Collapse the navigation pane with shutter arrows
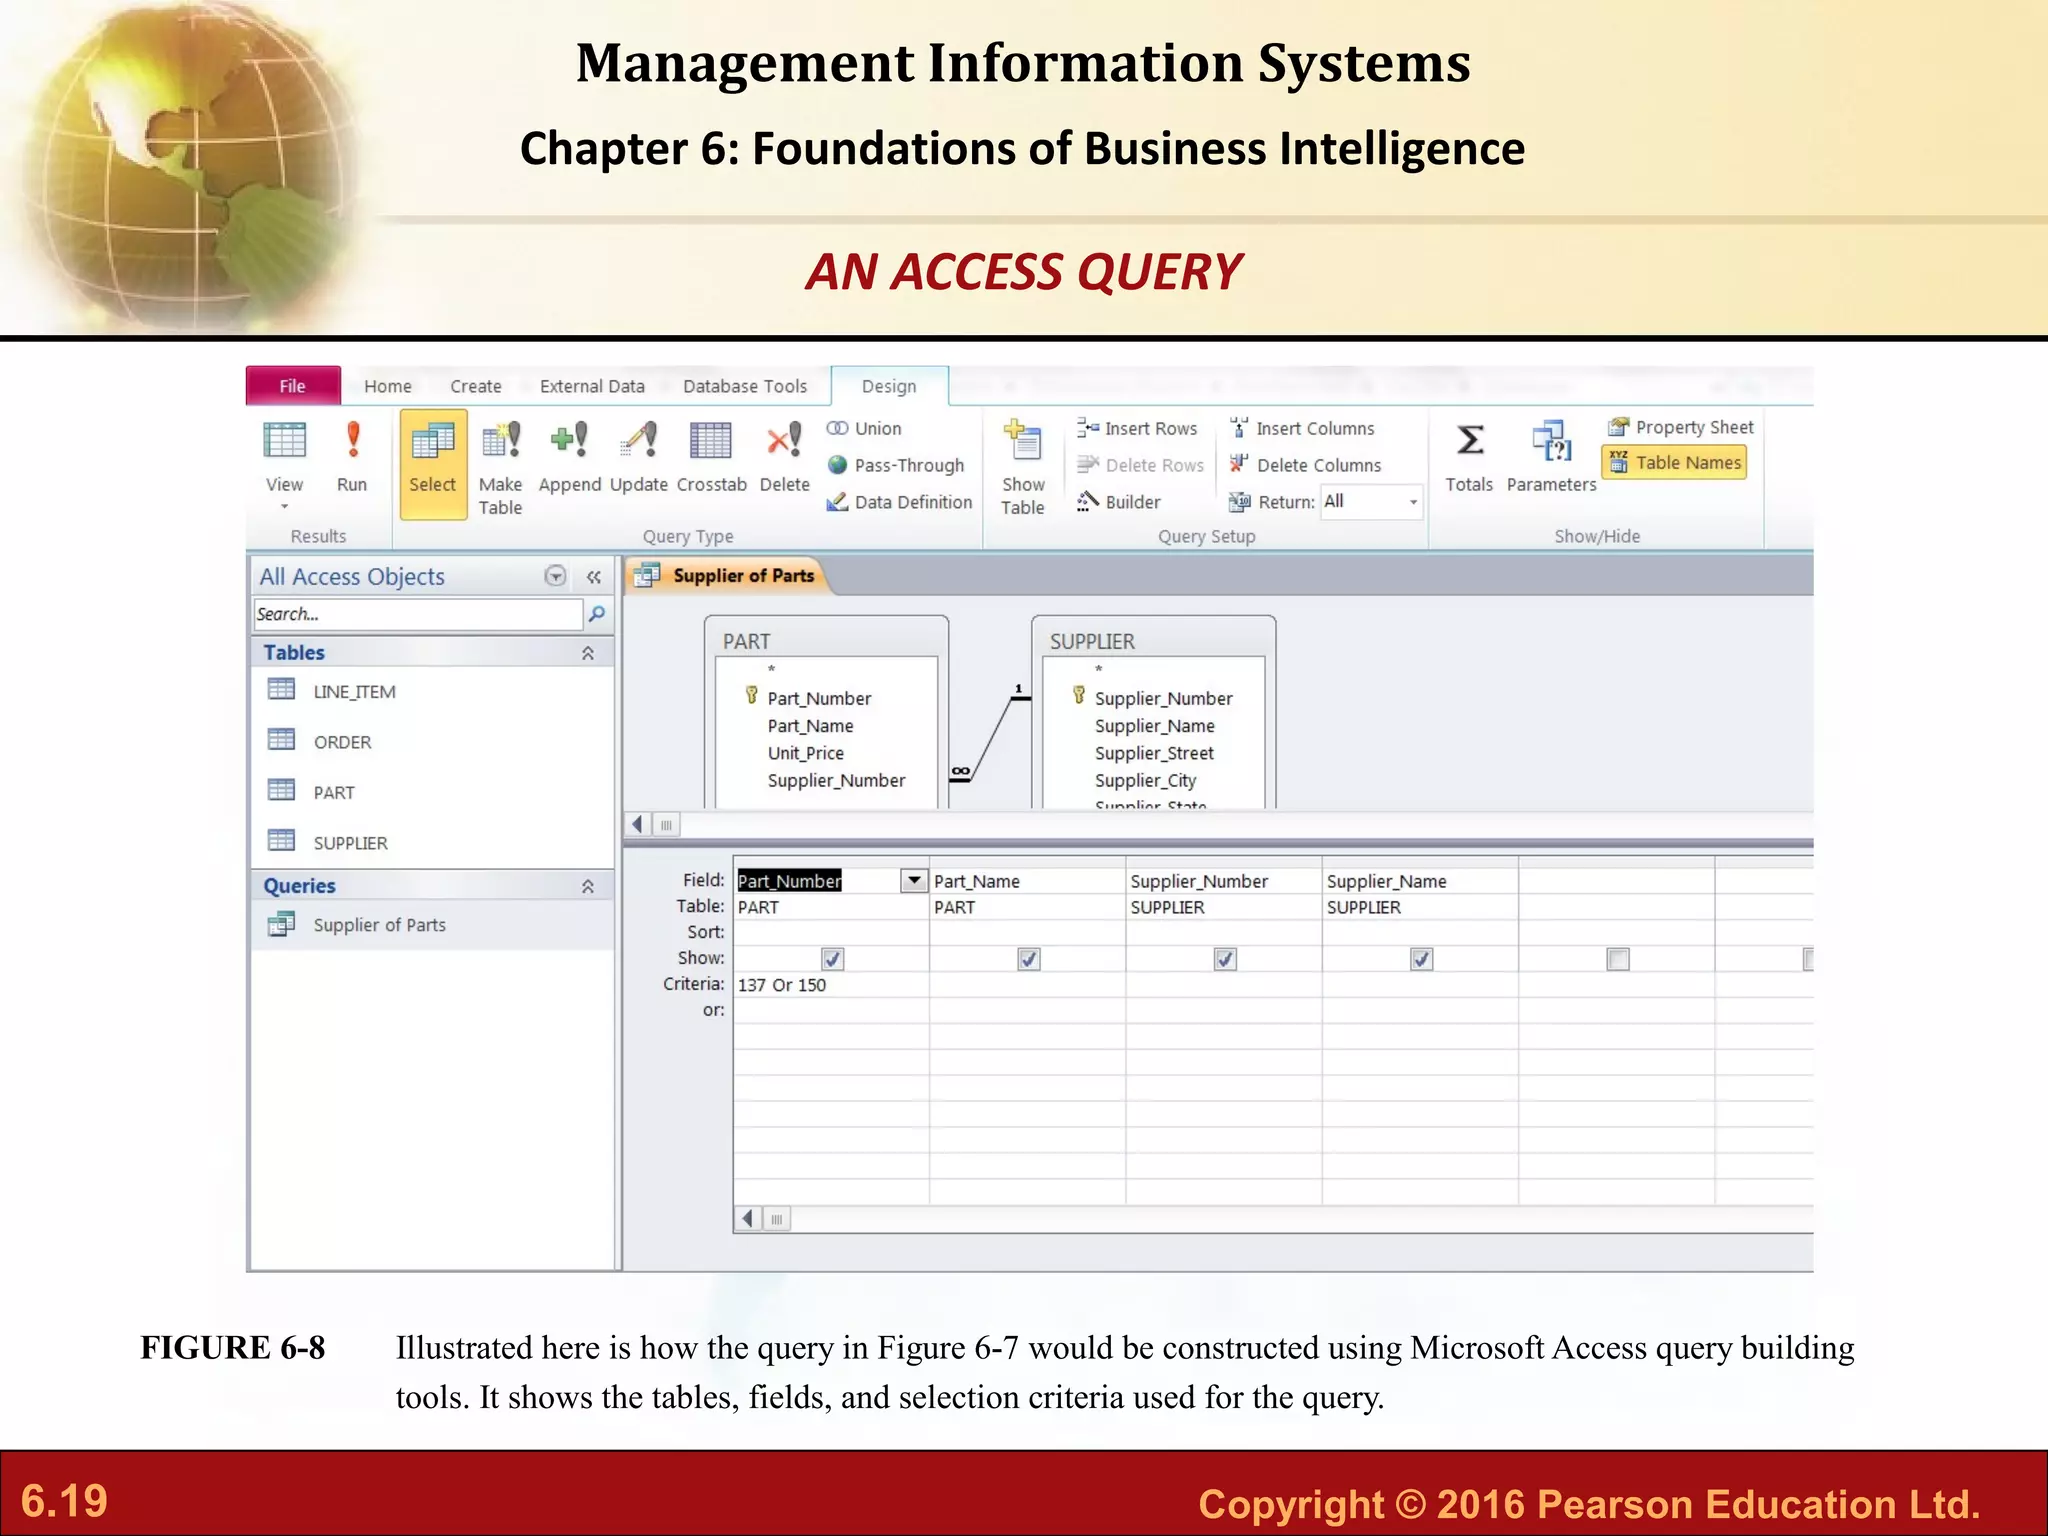Image resolution: width=2048 pixels, height=1536 pixels. pyautogui.click(x=594, y=577)
